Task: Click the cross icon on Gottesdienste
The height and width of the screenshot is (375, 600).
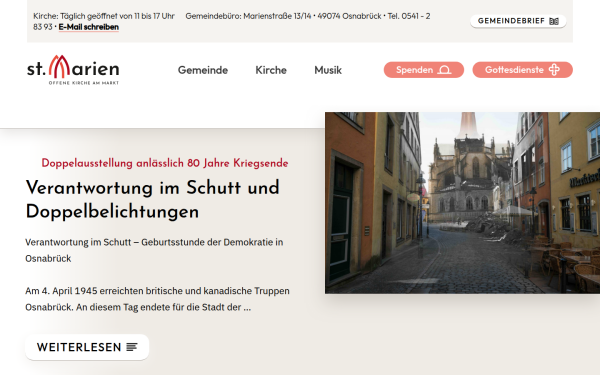Action: pos(554,70)
